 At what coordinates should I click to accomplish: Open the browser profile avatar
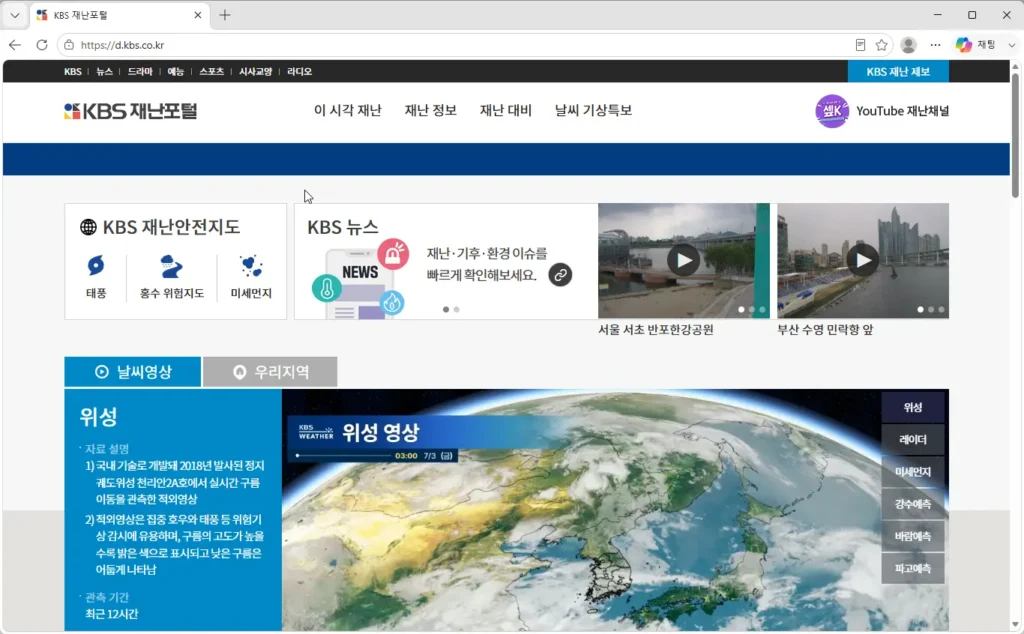[x=908, y=45]
